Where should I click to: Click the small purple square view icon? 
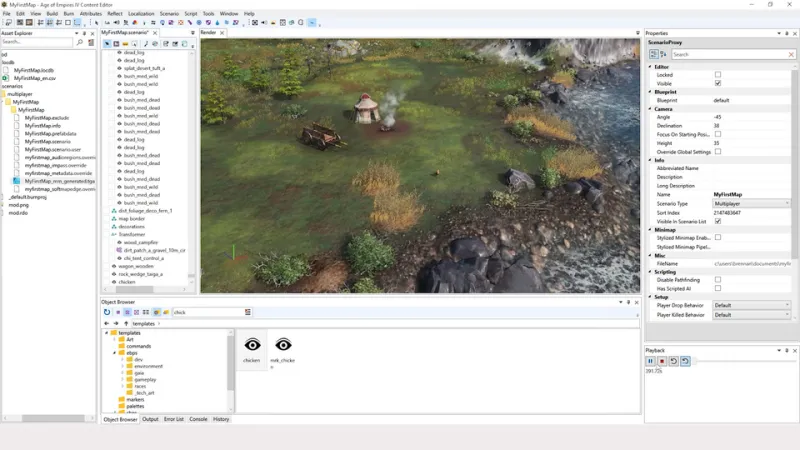point(118,312)
